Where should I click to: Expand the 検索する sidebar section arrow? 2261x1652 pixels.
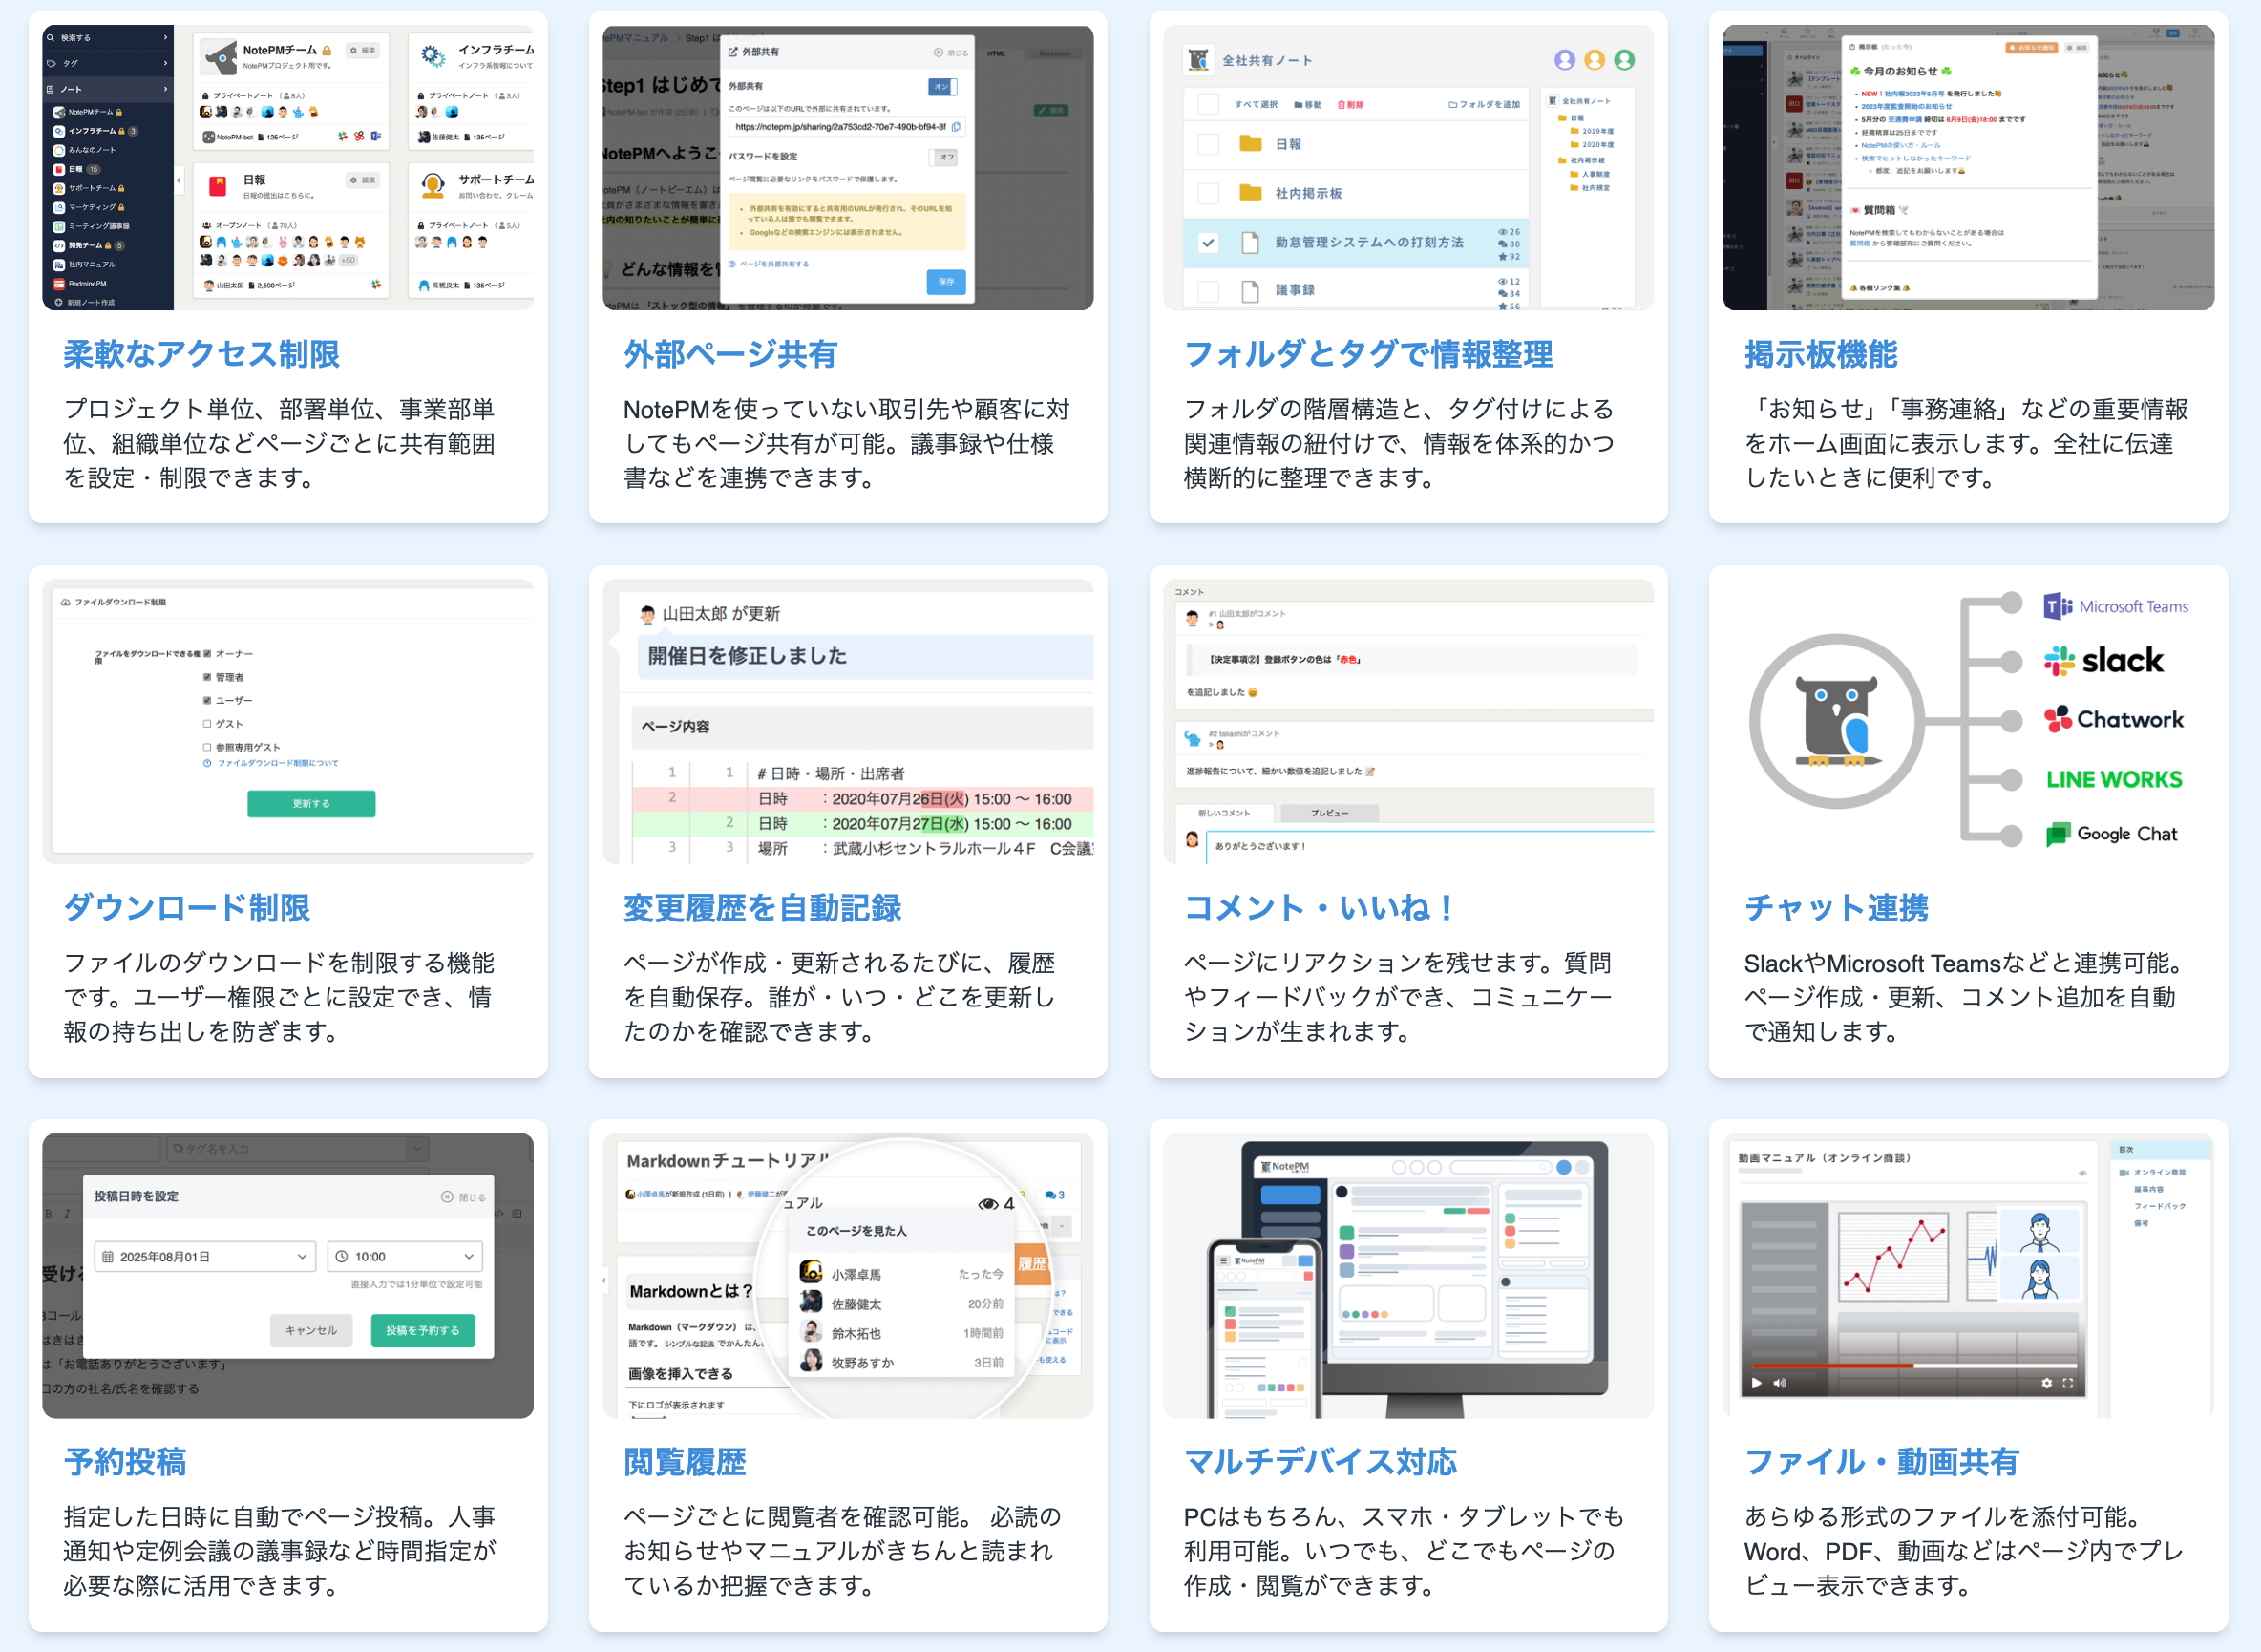click(x=165, y=38)
